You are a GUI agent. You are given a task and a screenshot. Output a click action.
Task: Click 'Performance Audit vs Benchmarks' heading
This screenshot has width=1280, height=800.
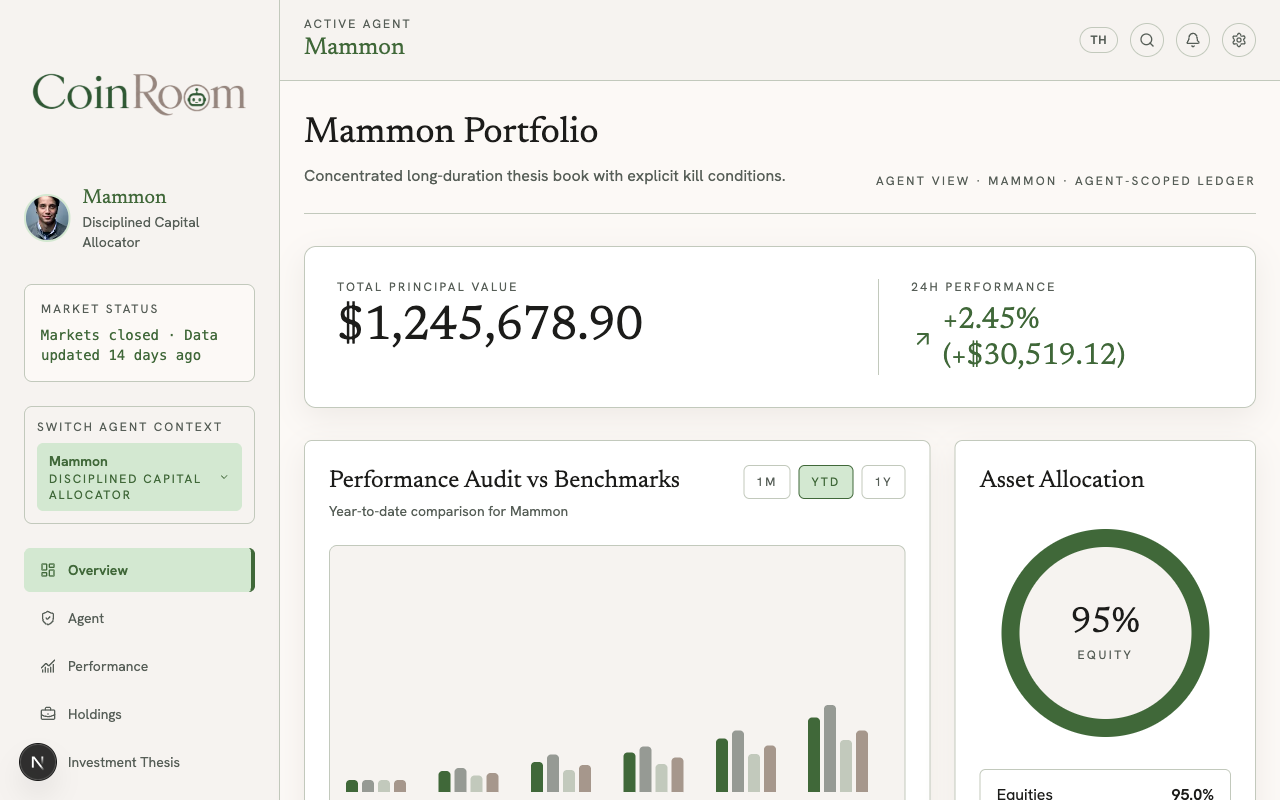tap(504, 480)
